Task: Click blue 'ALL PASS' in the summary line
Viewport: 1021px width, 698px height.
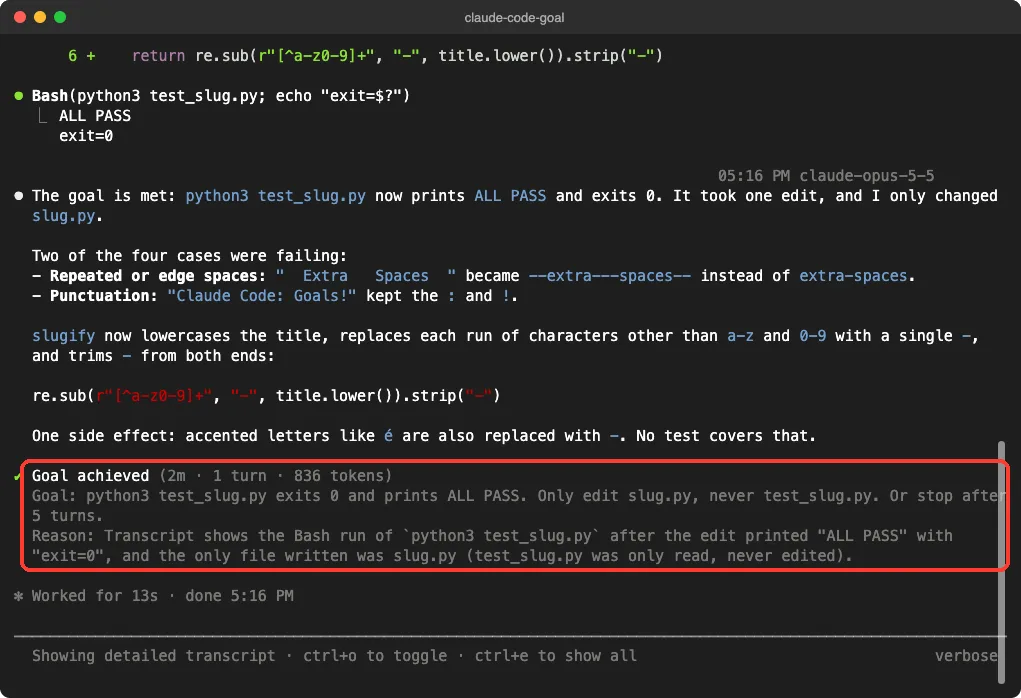Action: click(510, 196)
